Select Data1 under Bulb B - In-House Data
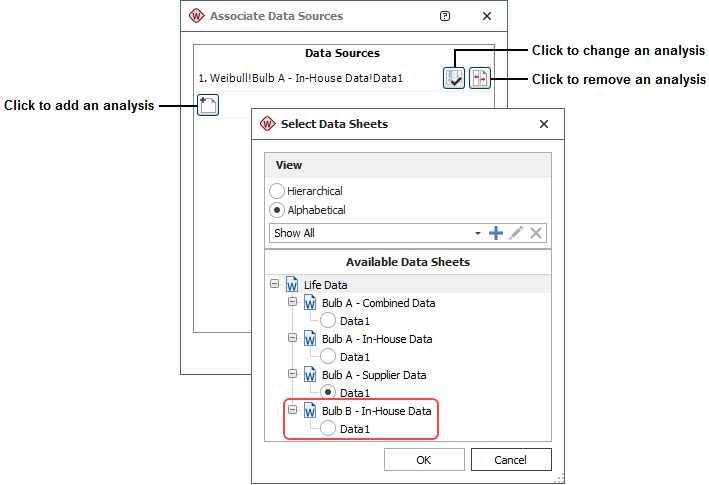709x485 pixels. pyautogui.click(x=328, y=428)
